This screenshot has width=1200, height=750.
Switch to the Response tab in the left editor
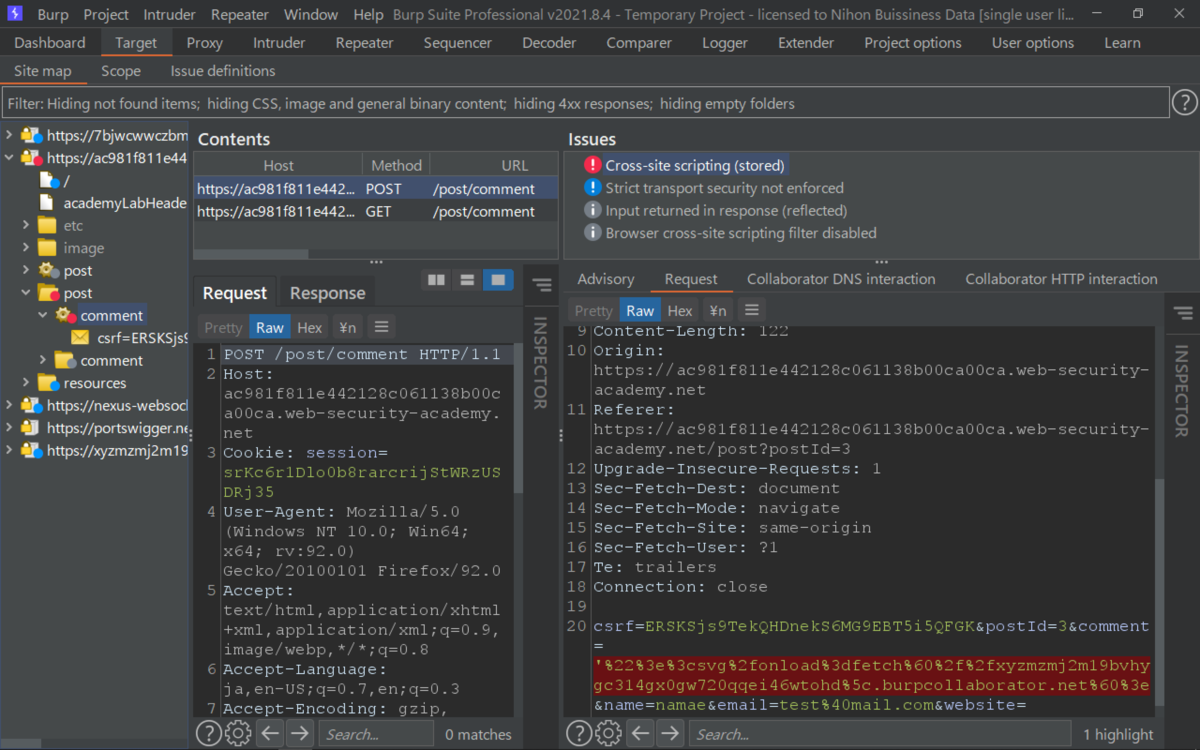click(327, 293)
